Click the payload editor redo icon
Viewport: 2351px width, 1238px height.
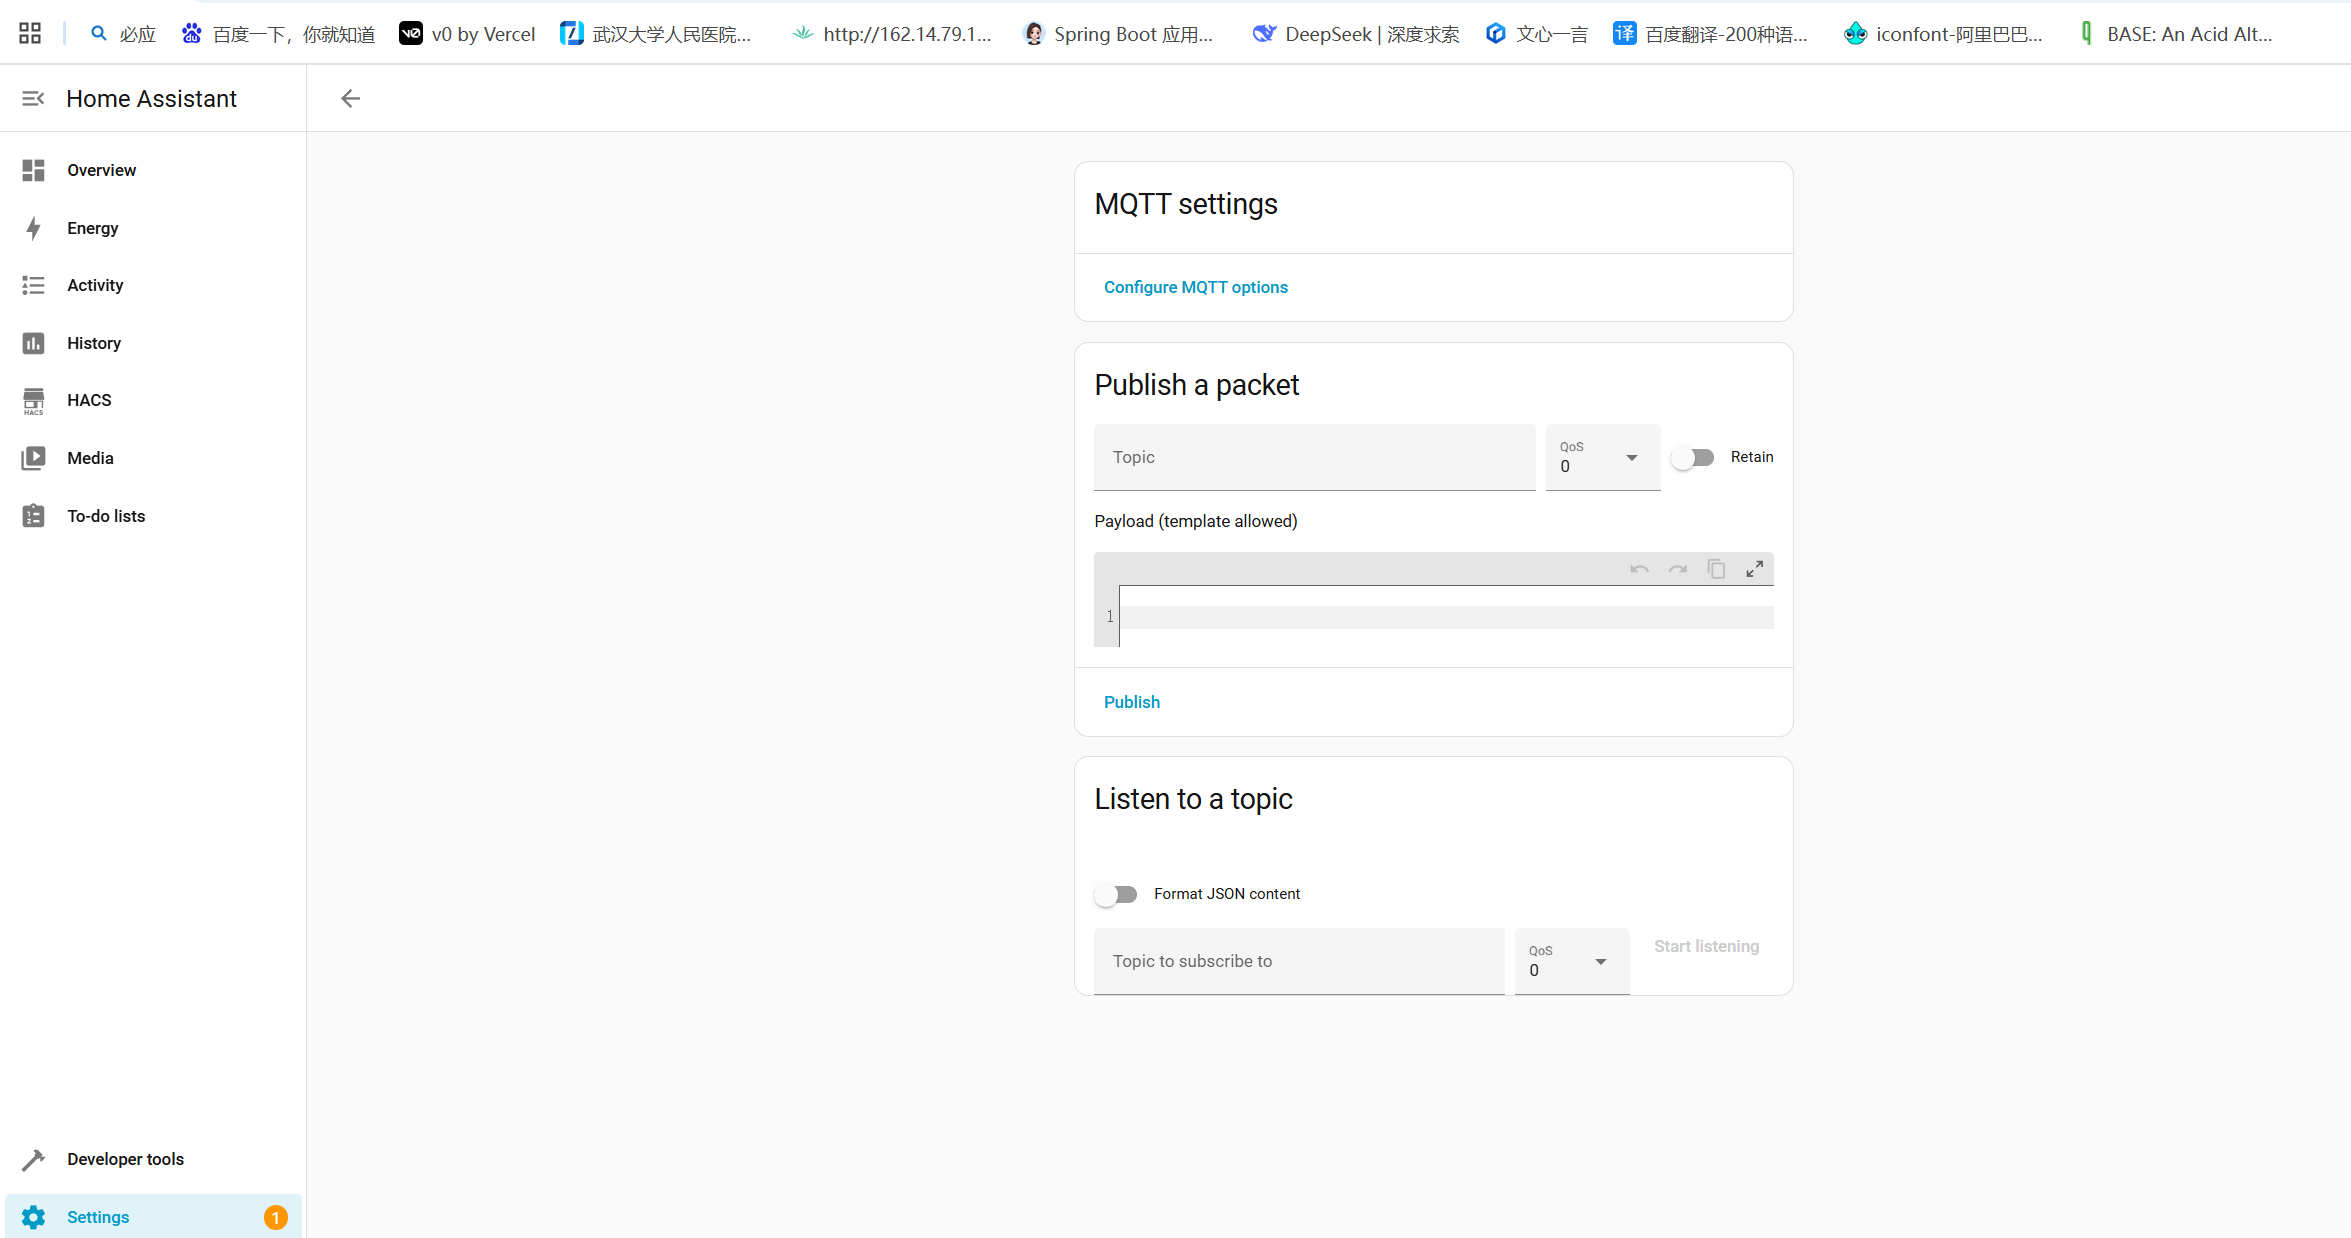click(1678, 569)
